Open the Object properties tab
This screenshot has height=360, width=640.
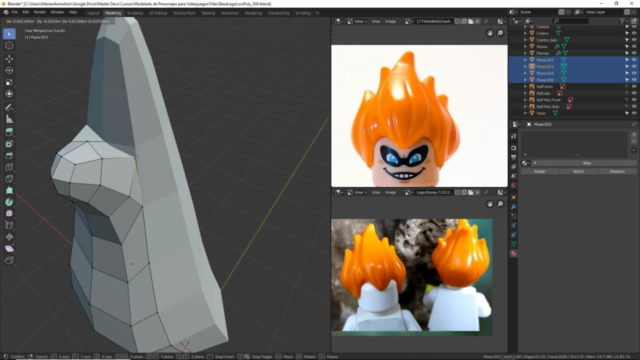(x=513, y=198)
